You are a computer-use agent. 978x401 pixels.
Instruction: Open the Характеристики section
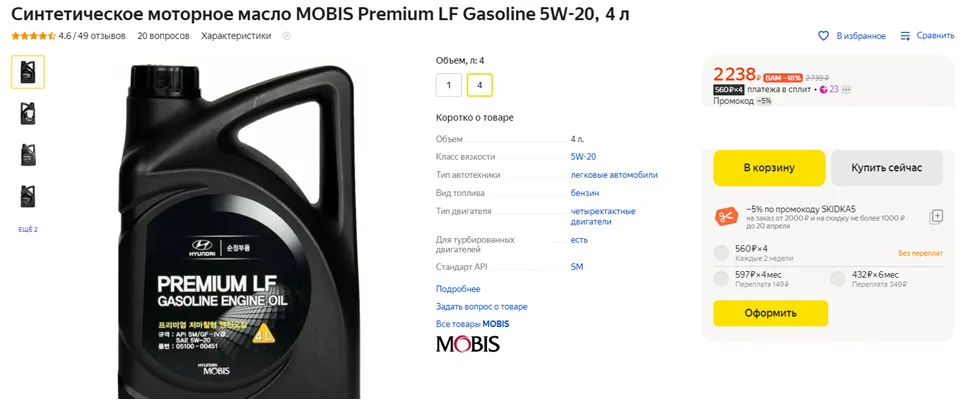click(x=236, y=36)
